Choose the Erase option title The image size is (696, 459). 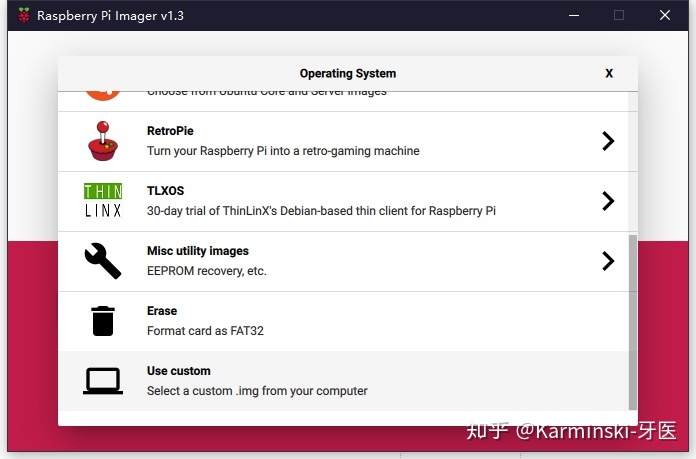(x=162, y=311)
